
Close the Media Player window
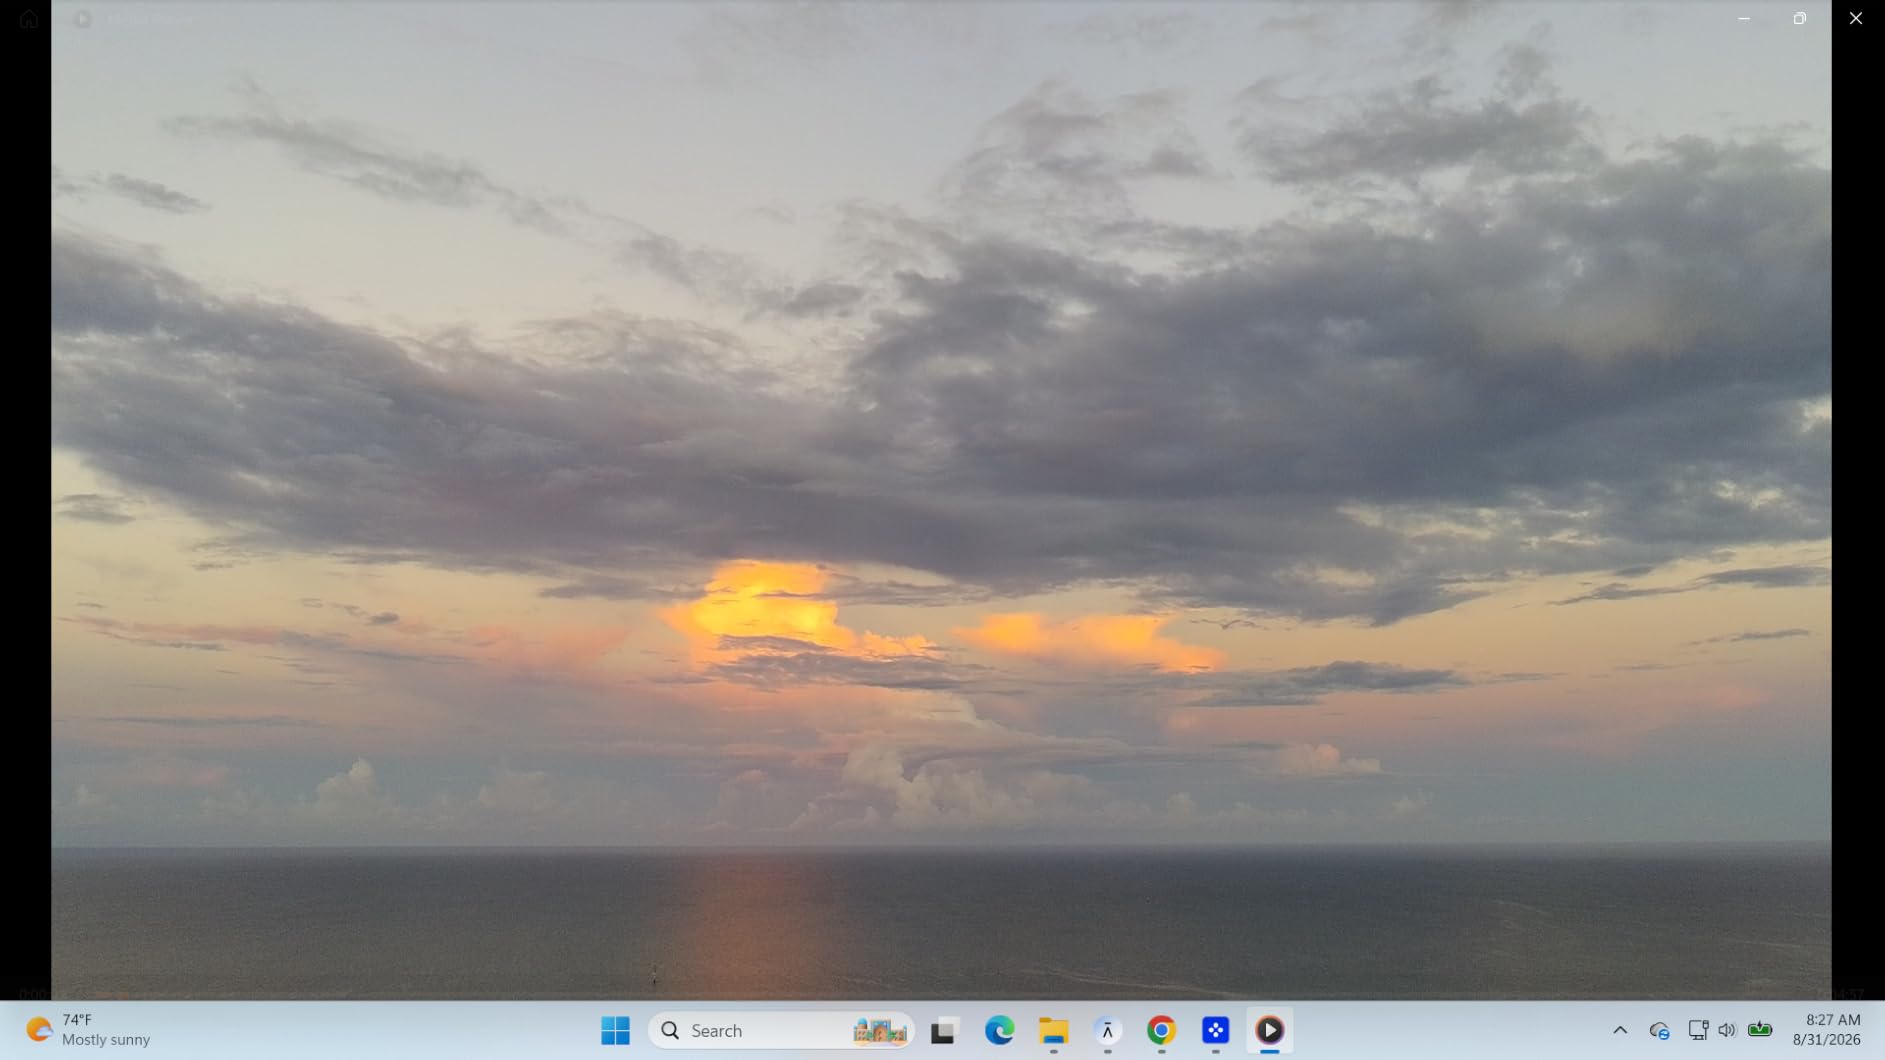1856,19
